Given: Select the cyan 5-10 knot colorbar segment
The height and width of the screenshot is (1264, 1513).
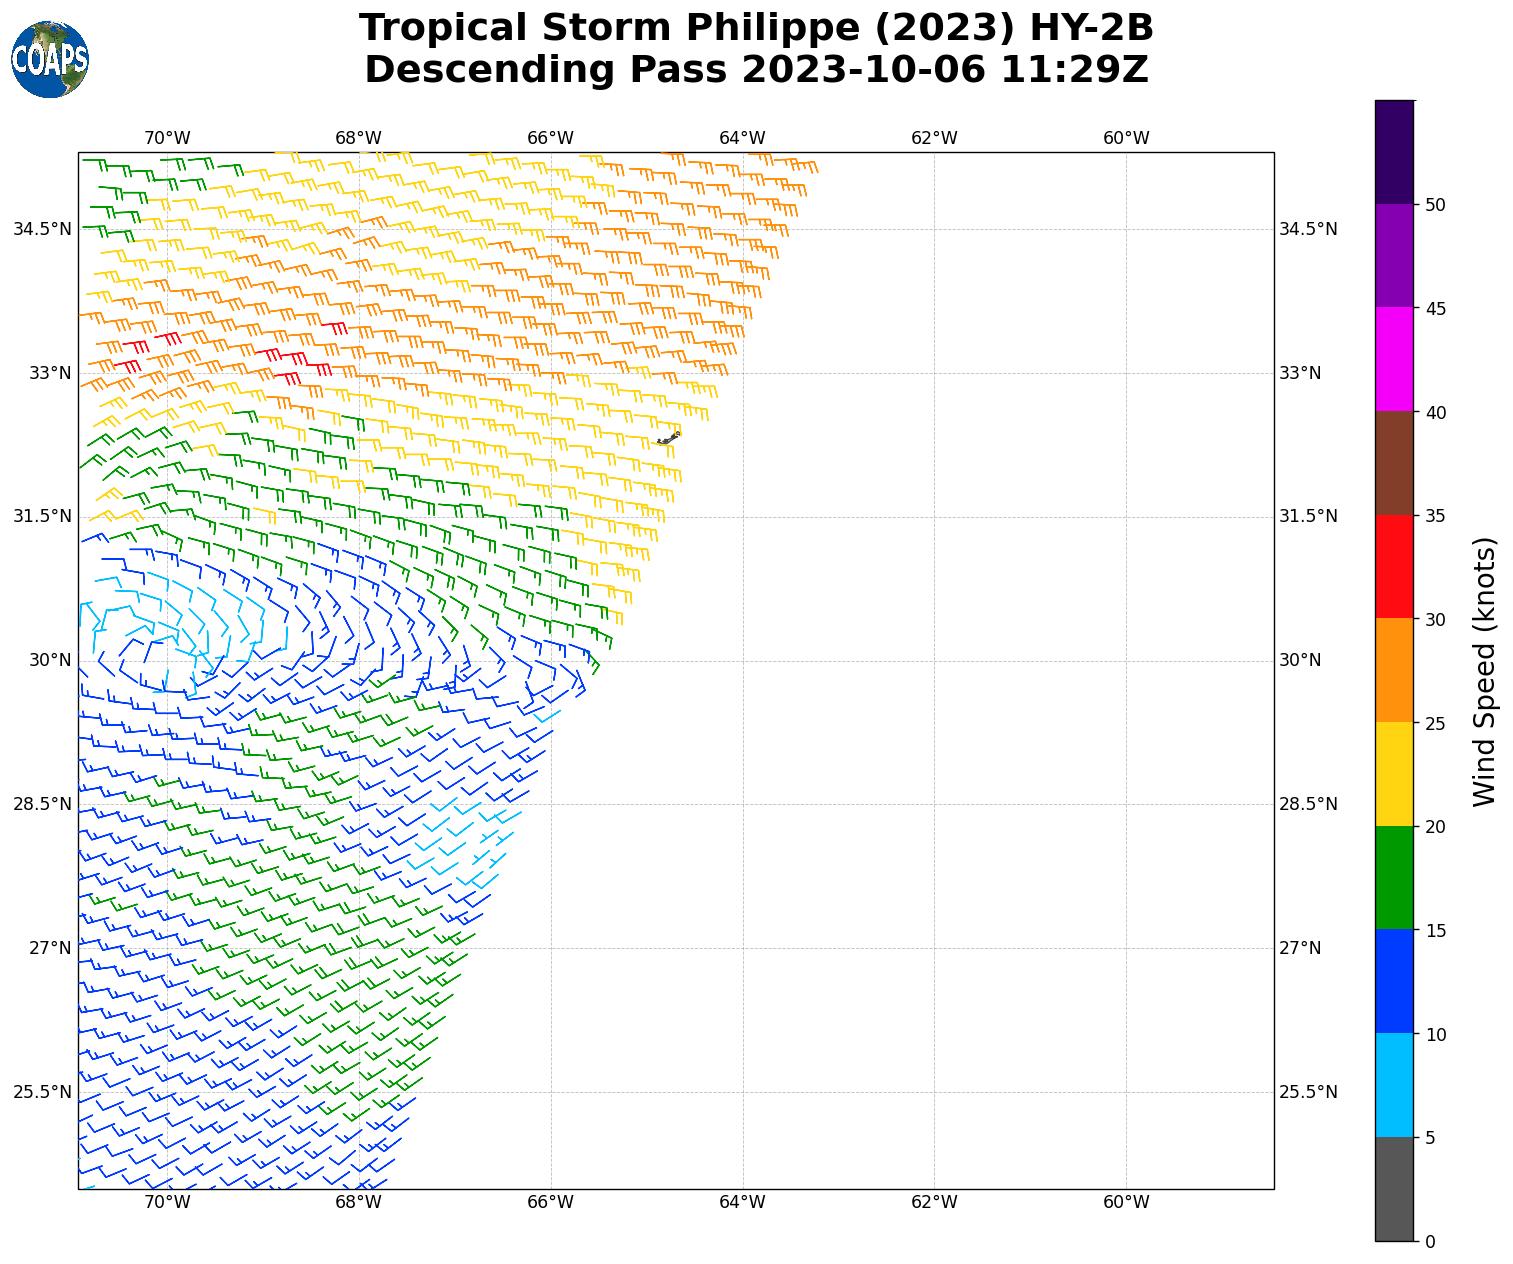Looking at the screenshot, I should [1394, 1085].
